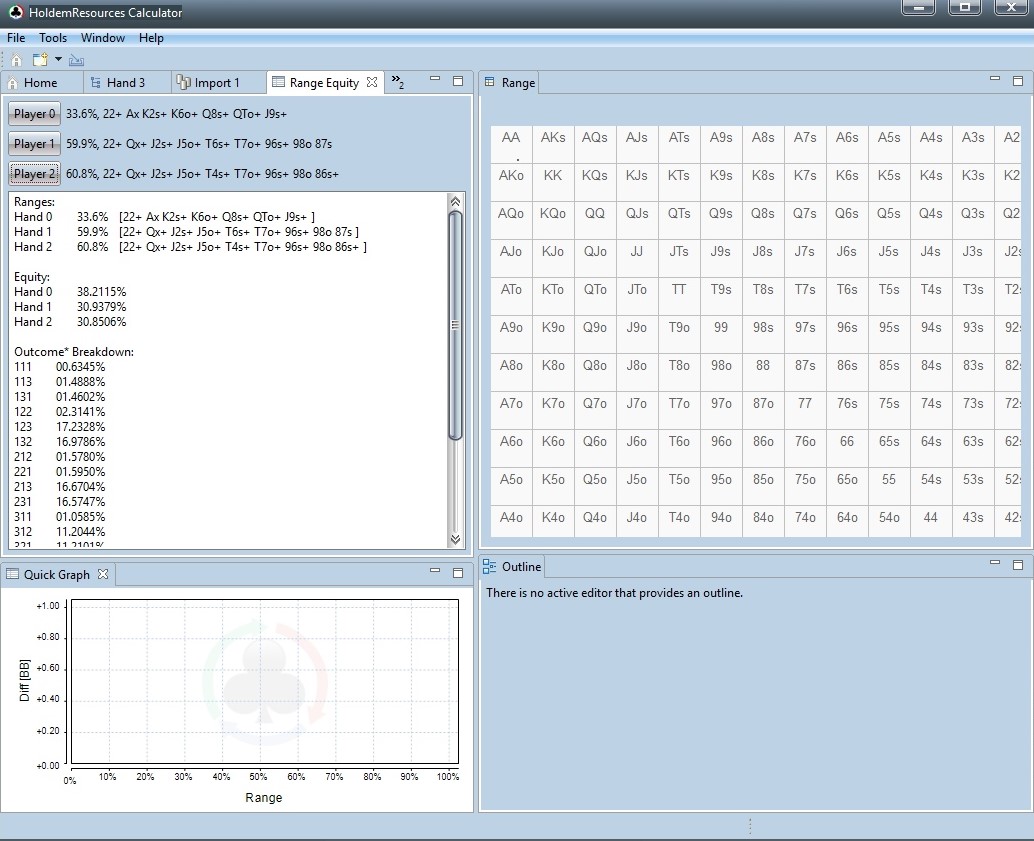Select the T9s hand cell
The image size is (1034, 841).
click(721, 296)
